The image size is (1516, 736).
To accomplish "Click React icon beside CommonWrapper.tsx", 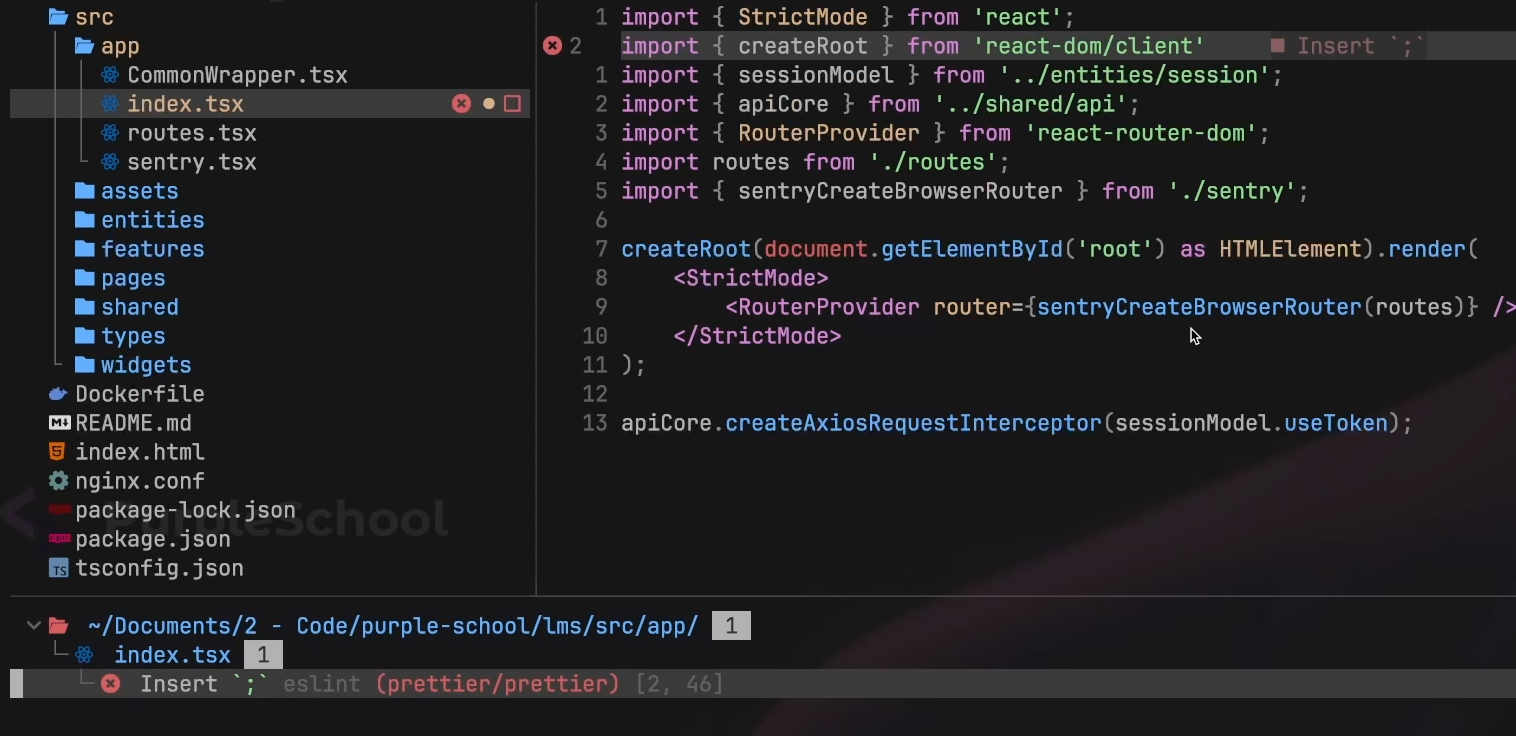I will (110, 75).
